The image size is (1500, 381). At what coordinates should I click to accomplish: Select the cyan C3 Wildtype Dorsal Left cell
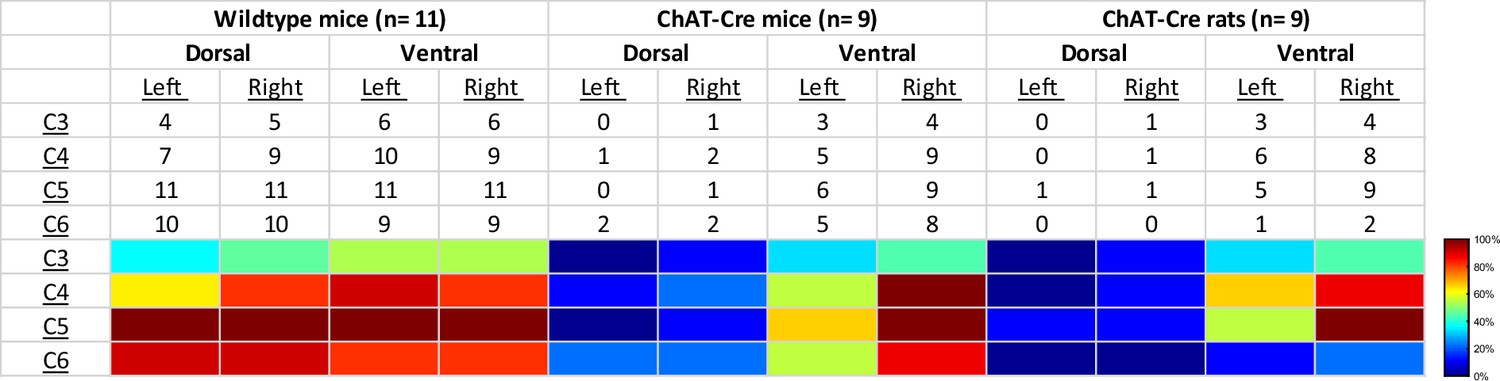point(165,256)
